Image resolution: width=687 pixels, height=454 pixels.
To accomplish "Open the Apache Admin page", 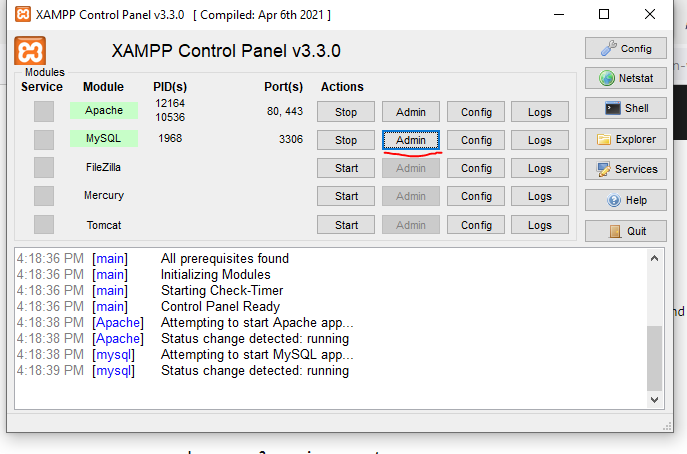I will click(411, 112).
